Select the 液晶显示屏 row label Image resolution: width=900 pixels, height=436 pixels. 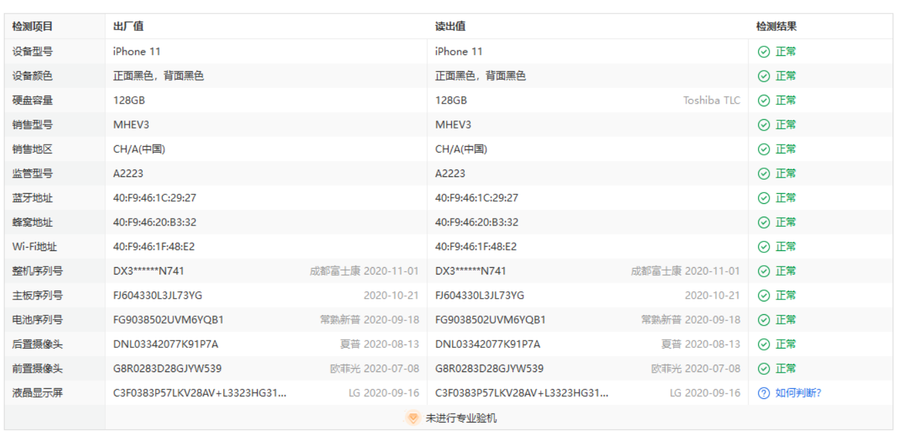[38, 393]
